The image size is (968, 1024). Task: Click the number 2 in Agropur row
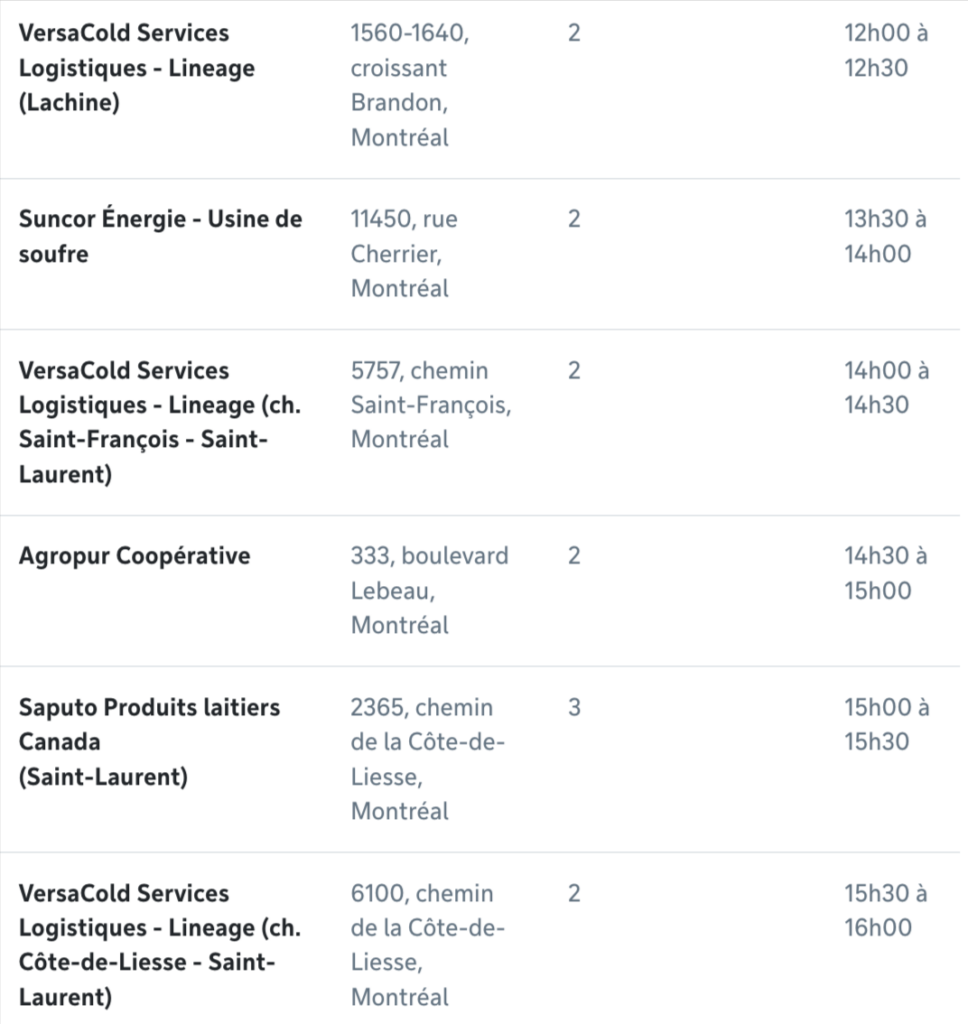574,556
